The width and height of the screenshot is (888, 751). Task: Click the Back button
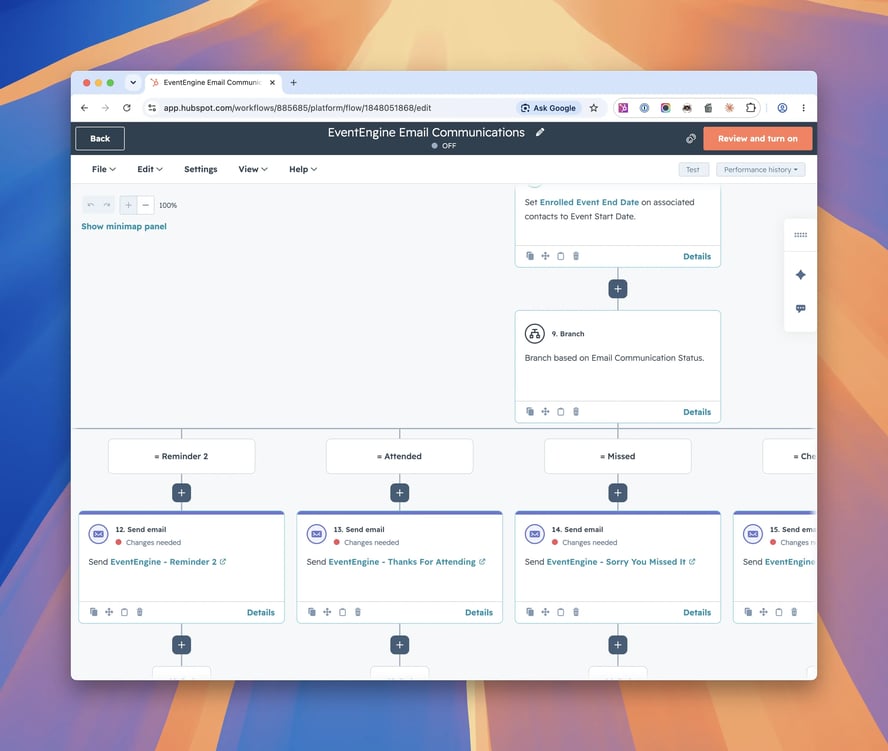pos(100,138)
